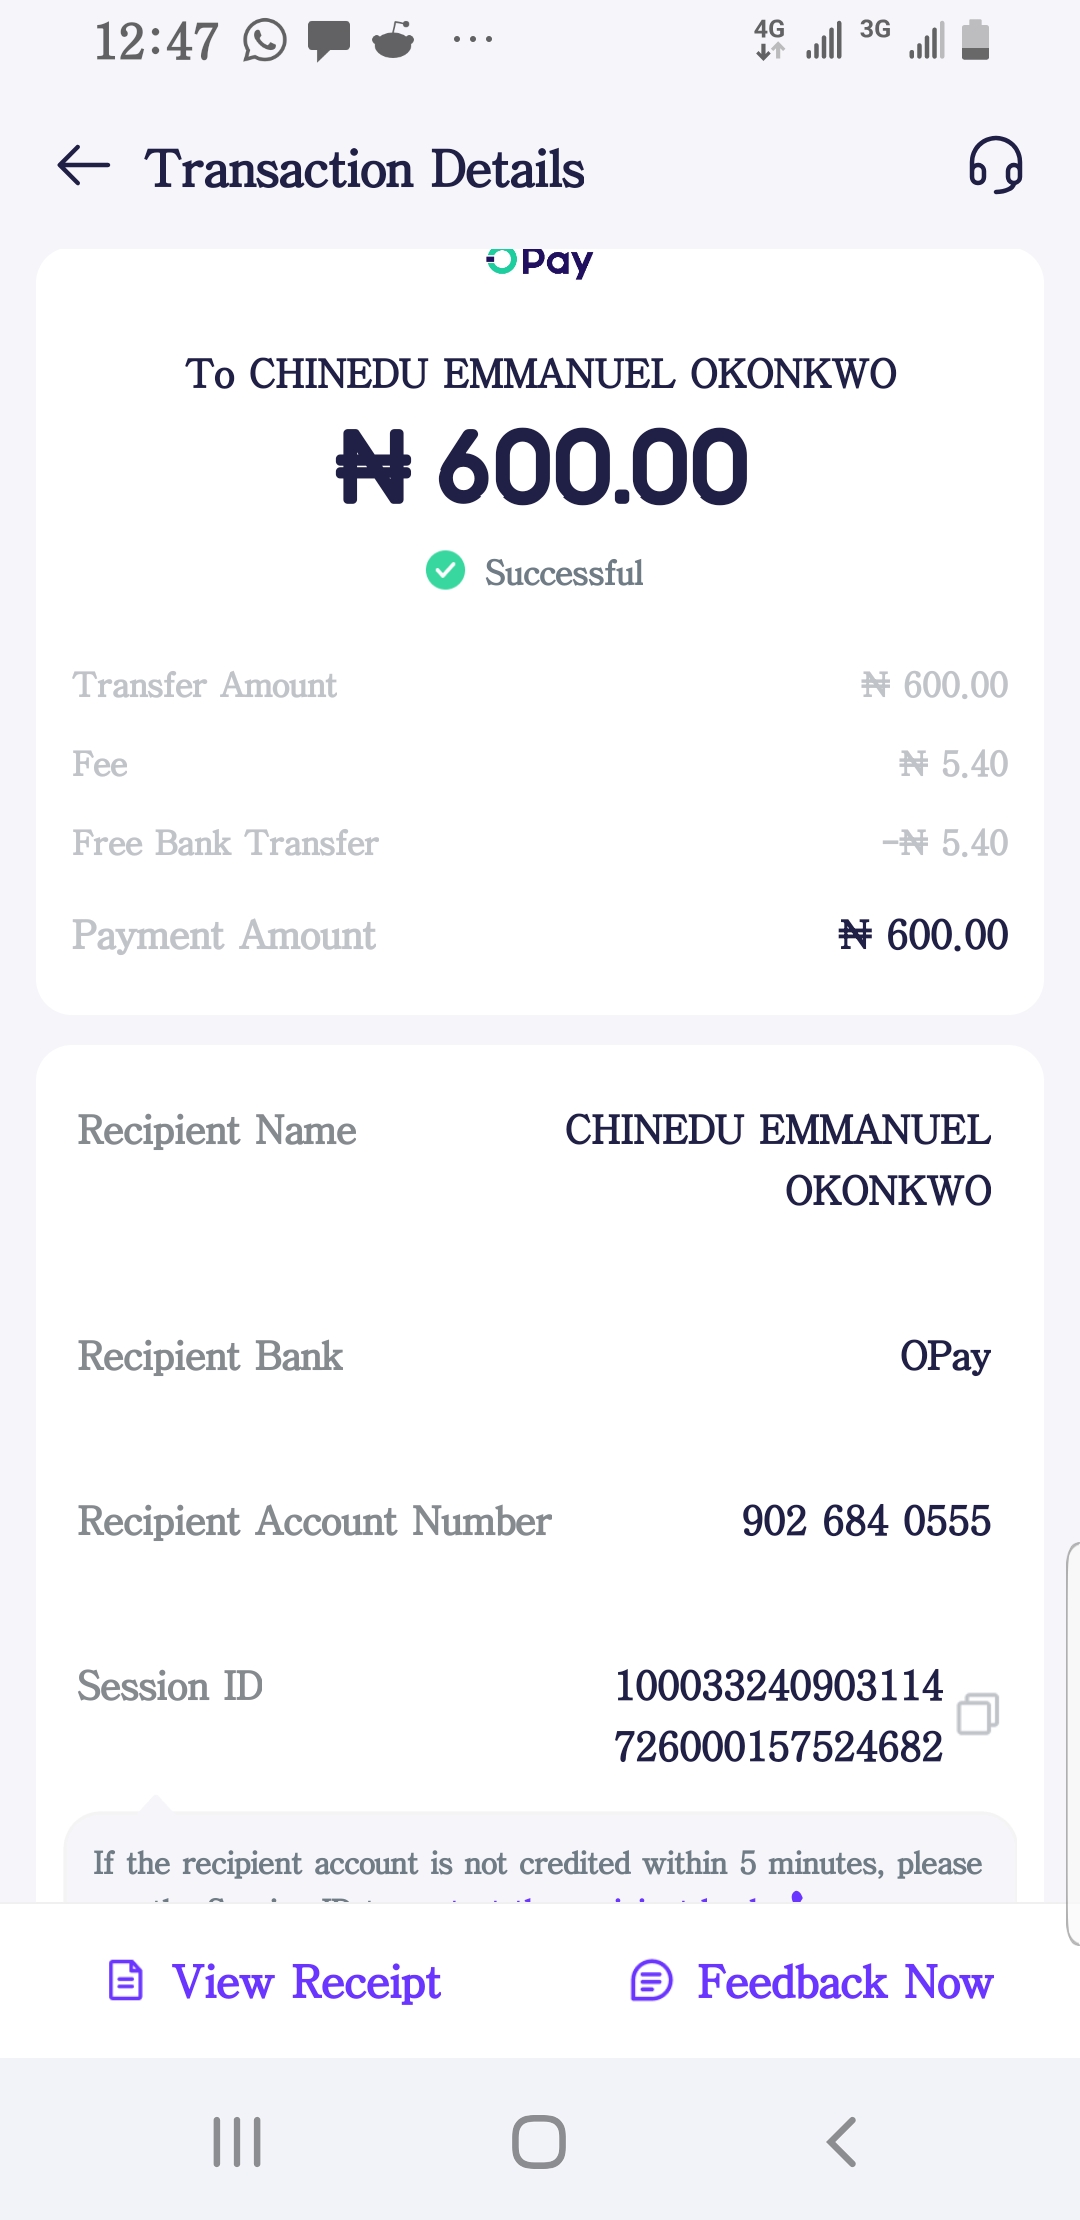The height and width of the screenshot is (2220, 1080).
Task: Tap the message notification icon
Action: 328,42
